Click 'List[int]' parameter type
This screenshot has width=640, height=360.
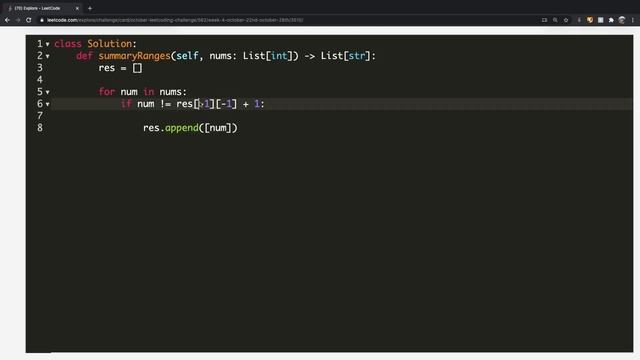[268, 56]
